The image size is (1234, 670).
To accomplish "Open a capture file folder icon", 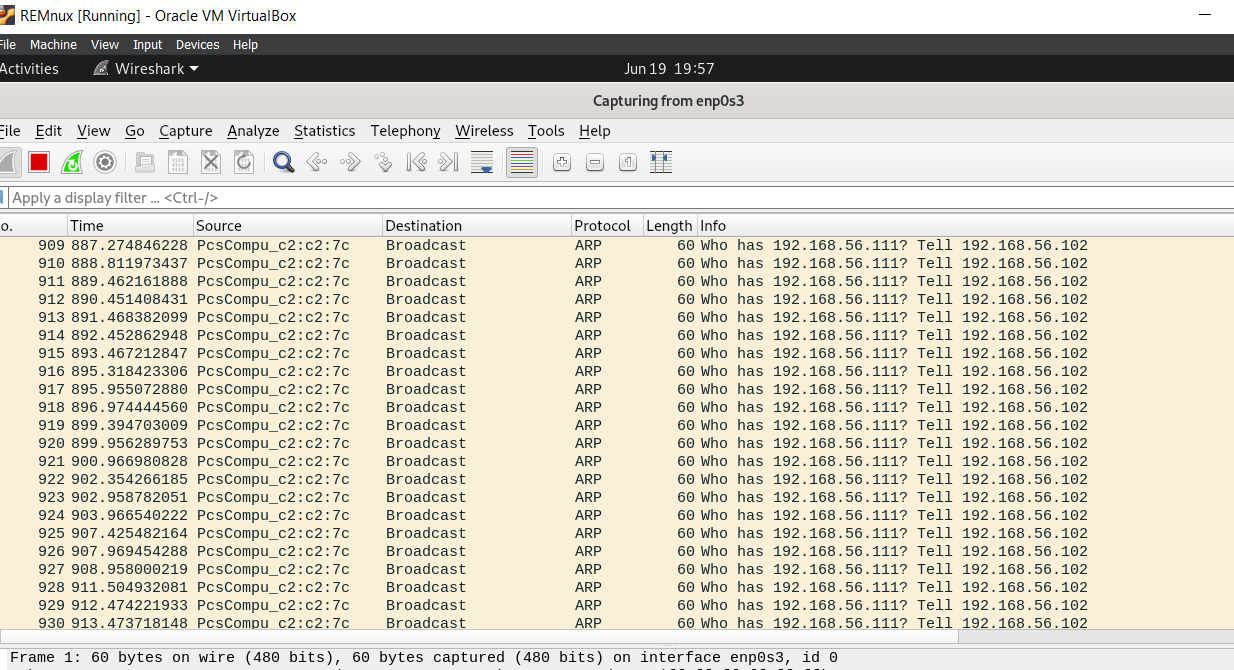I will point(145,162).
